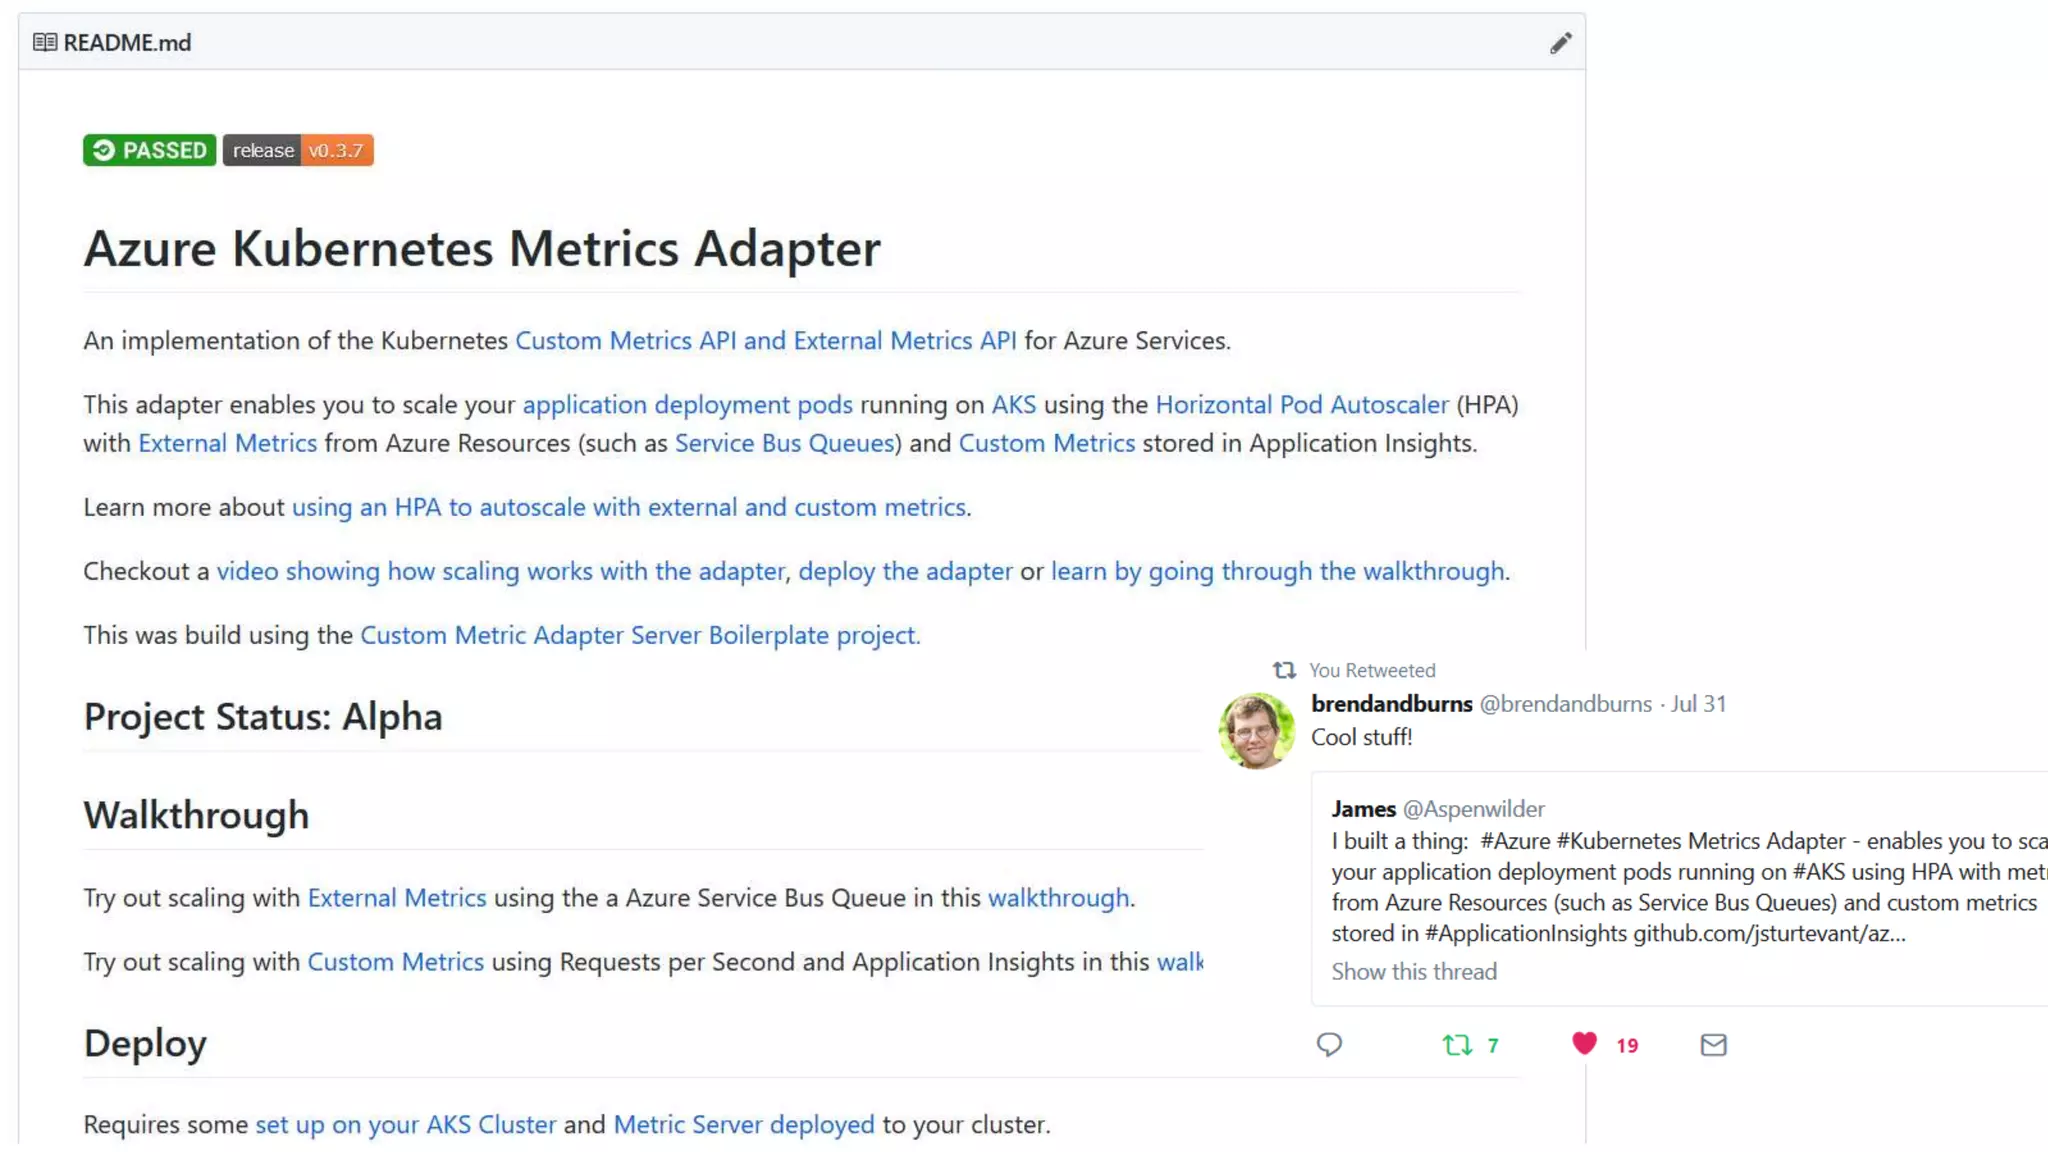The width and height of the screenshot is (2048, 1152).
Task: Click the green PASSED build badge
Action: [149, 150]
